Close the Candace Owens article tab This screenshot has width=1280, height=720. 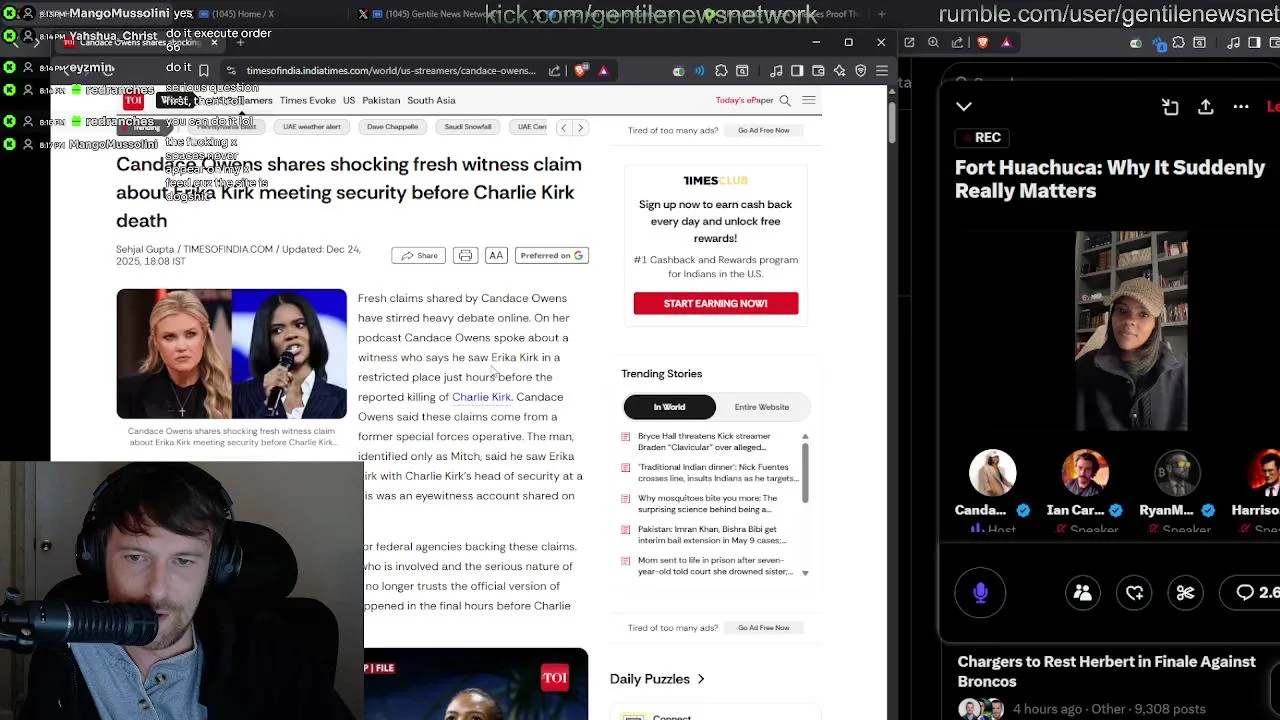[213, 43]
